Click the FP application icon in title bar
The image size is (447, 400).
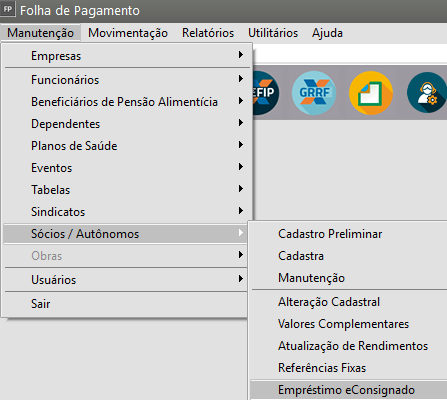[x=8, y=9]
